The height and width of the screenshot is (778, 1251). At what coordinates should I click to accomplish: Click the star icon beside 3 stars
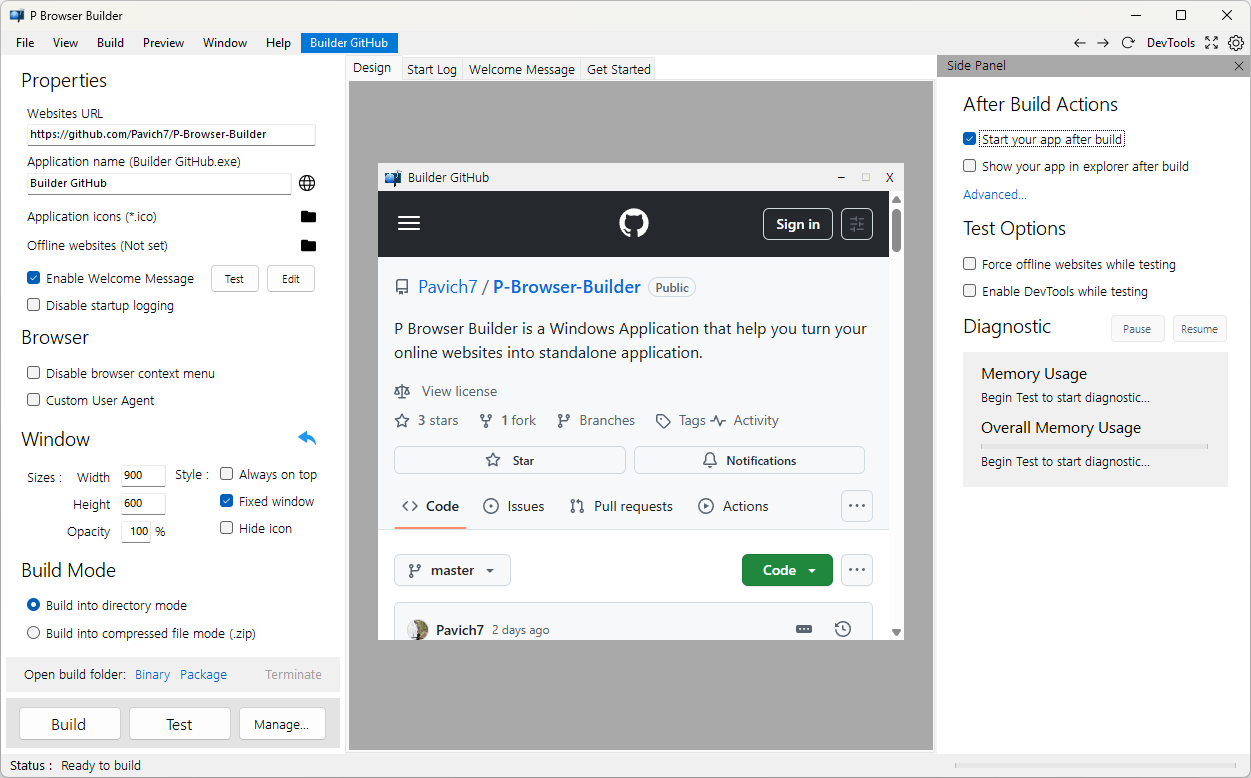point(402,420)
